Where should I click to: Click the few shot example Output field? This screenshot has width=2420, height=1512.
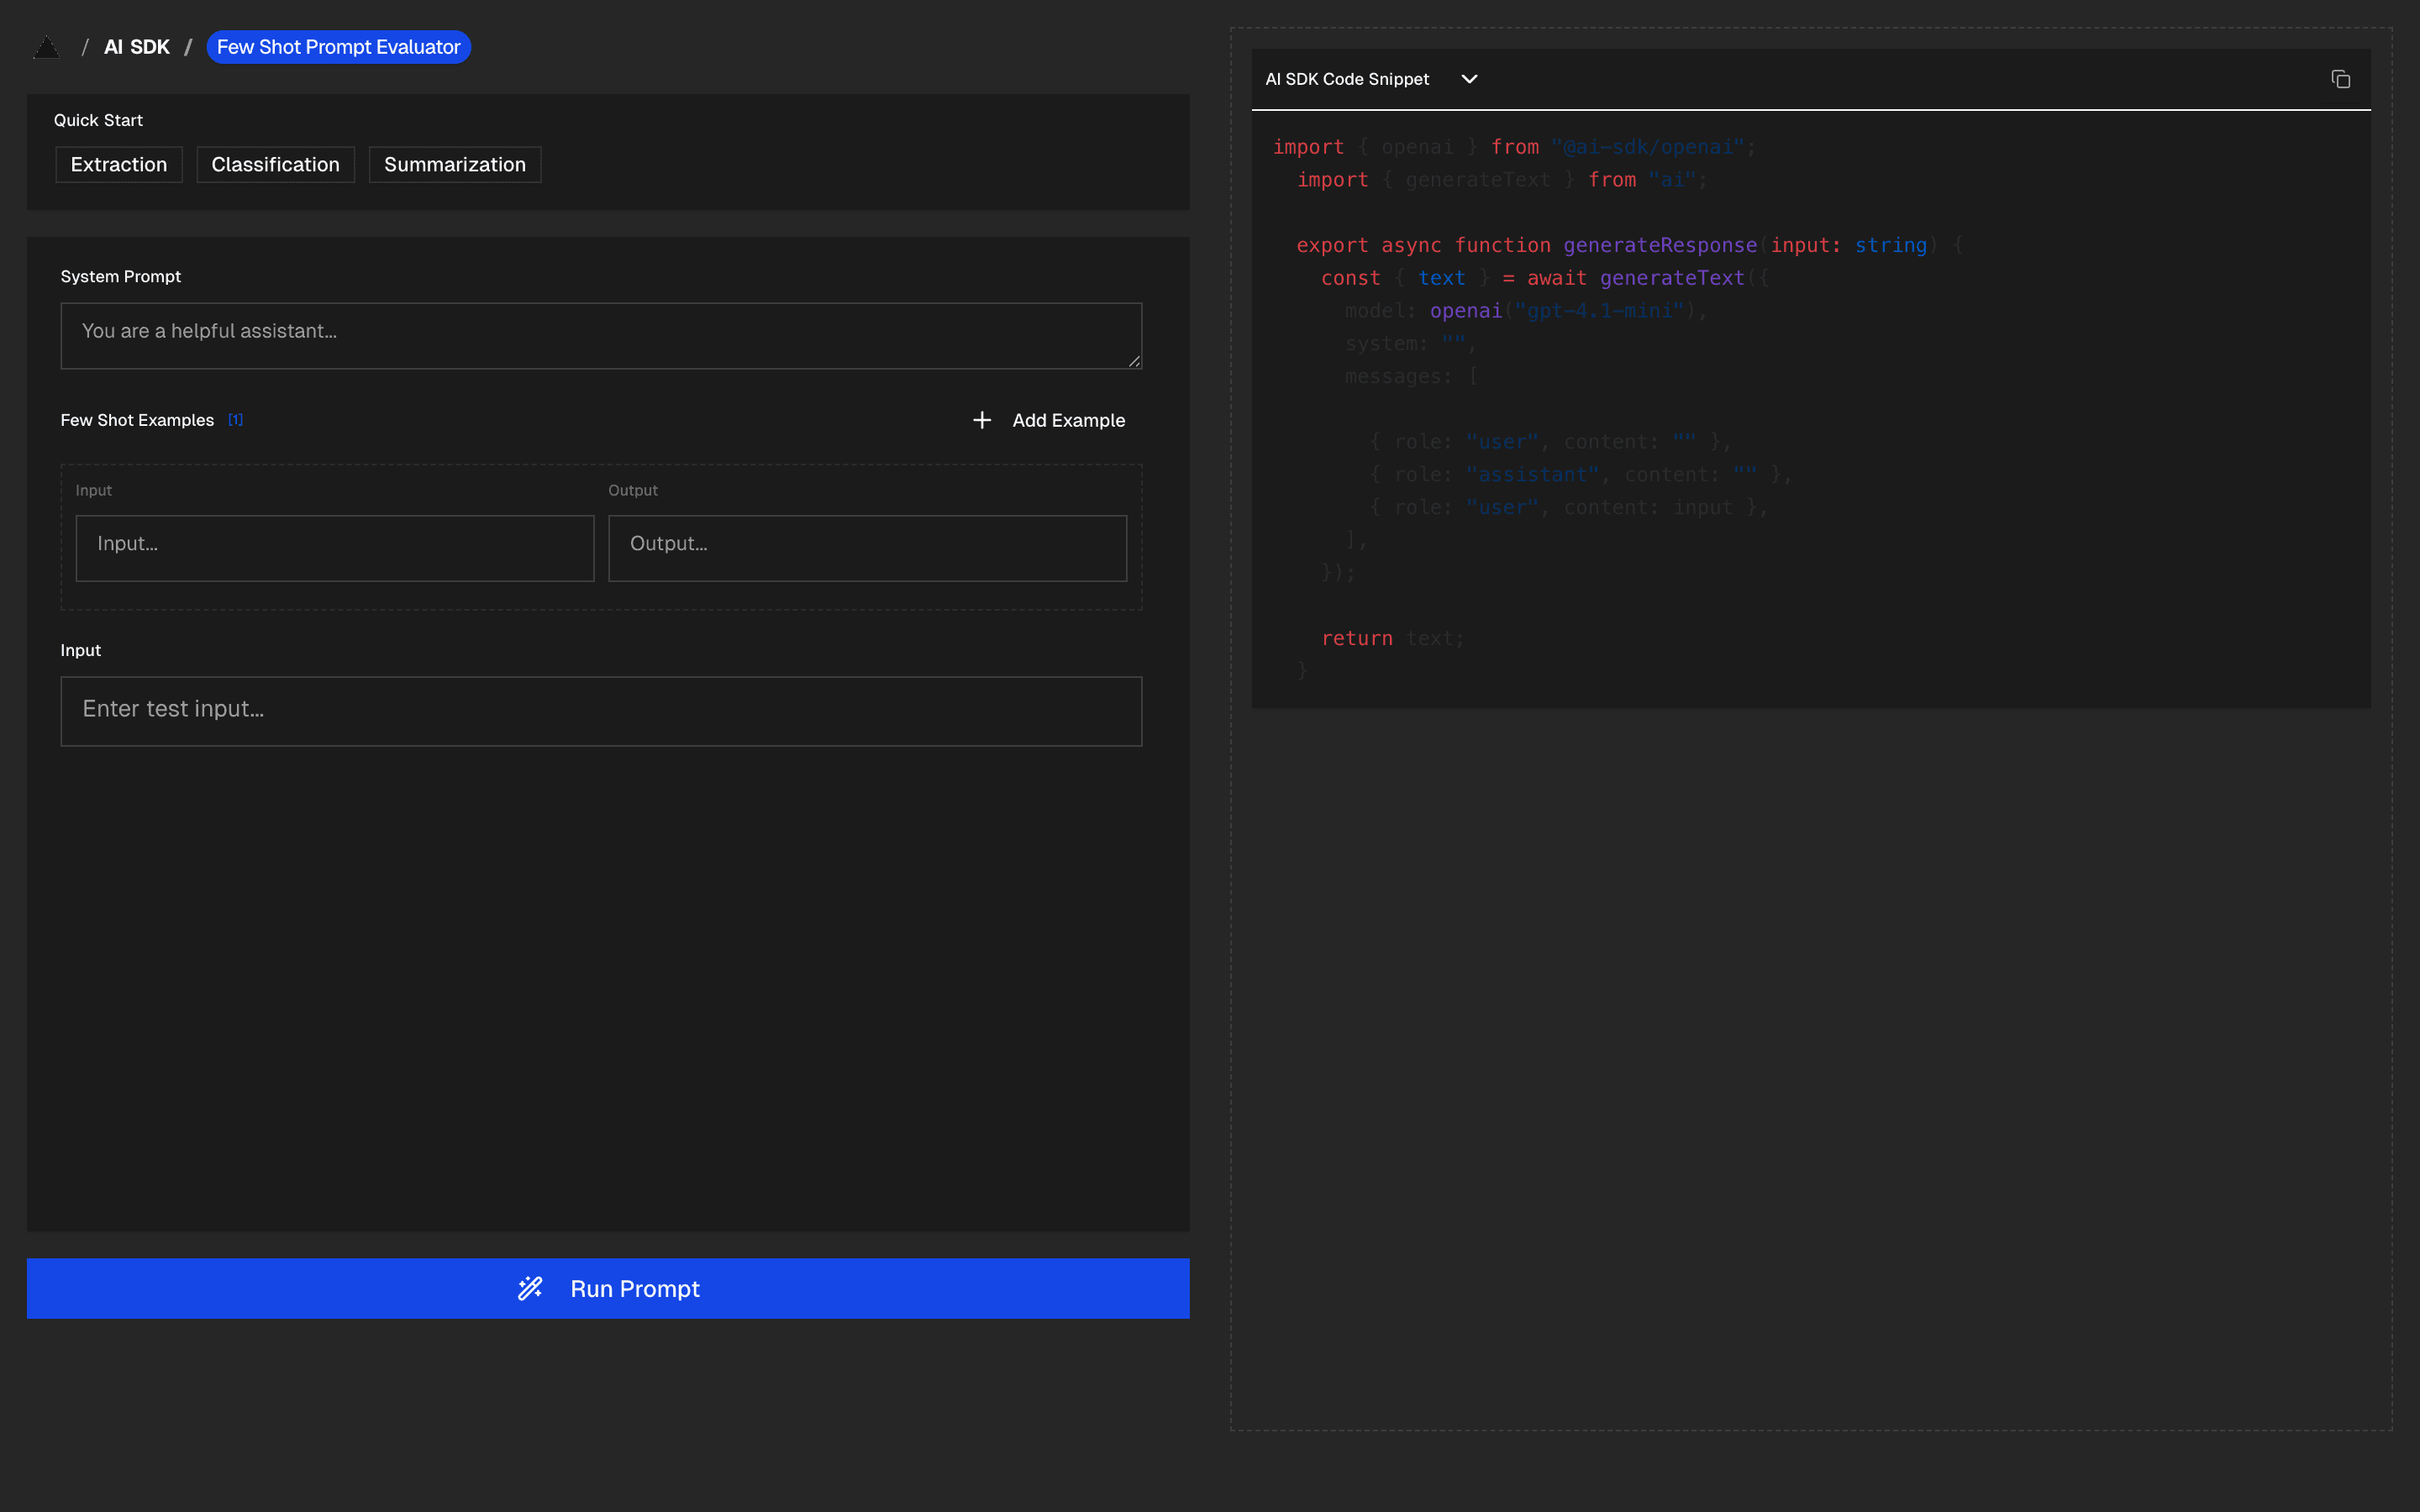867,547
